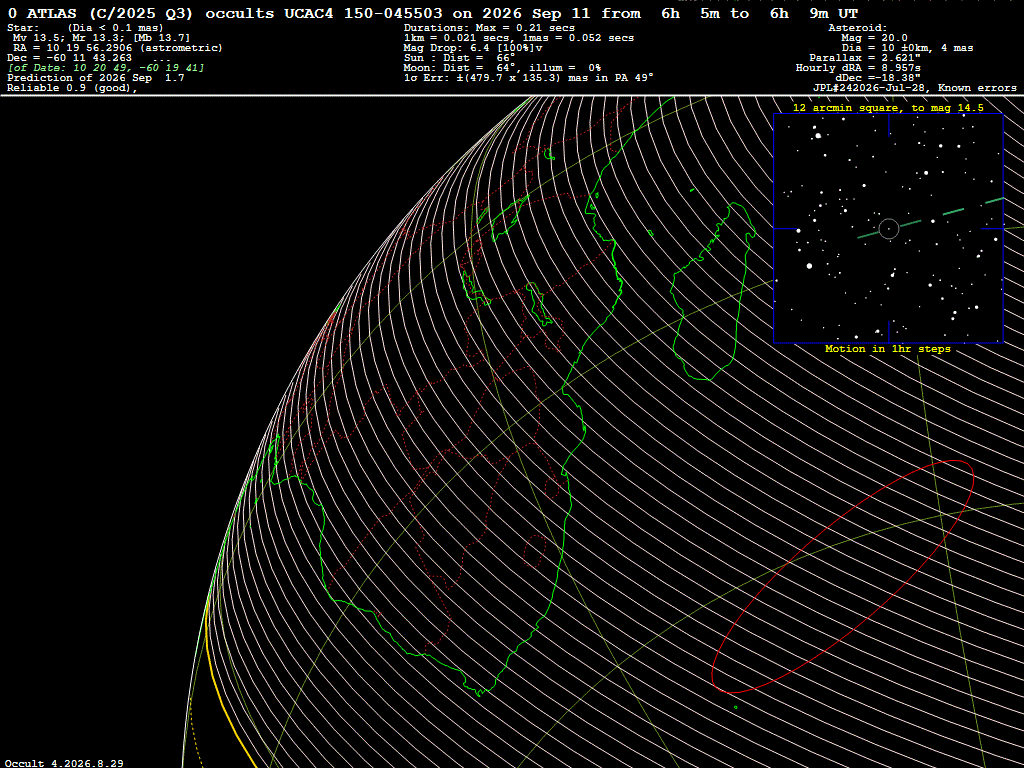1024x768 pixels.
Task: Click the 'Prediction of 2026 Sep 1.7' text
Action: 95,78
